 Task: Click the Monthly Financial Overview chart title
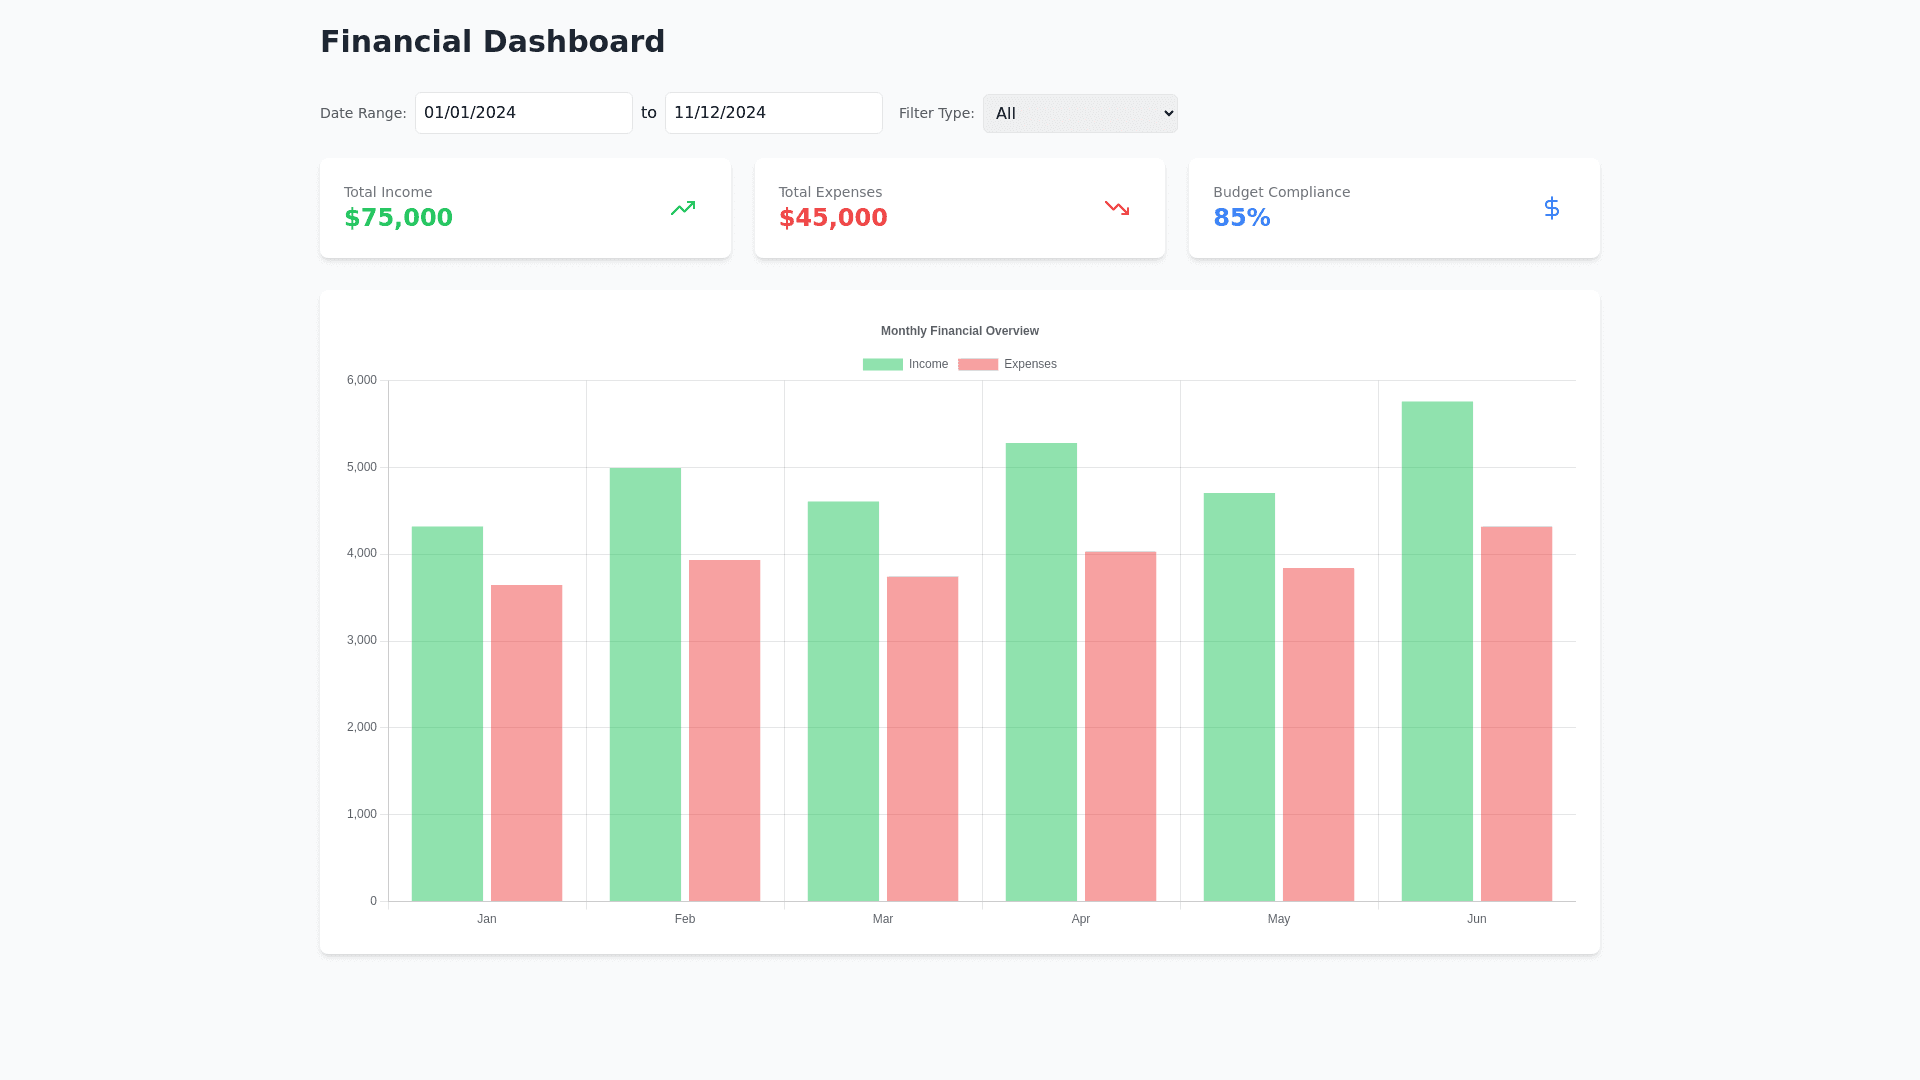[x=959, y=331]
